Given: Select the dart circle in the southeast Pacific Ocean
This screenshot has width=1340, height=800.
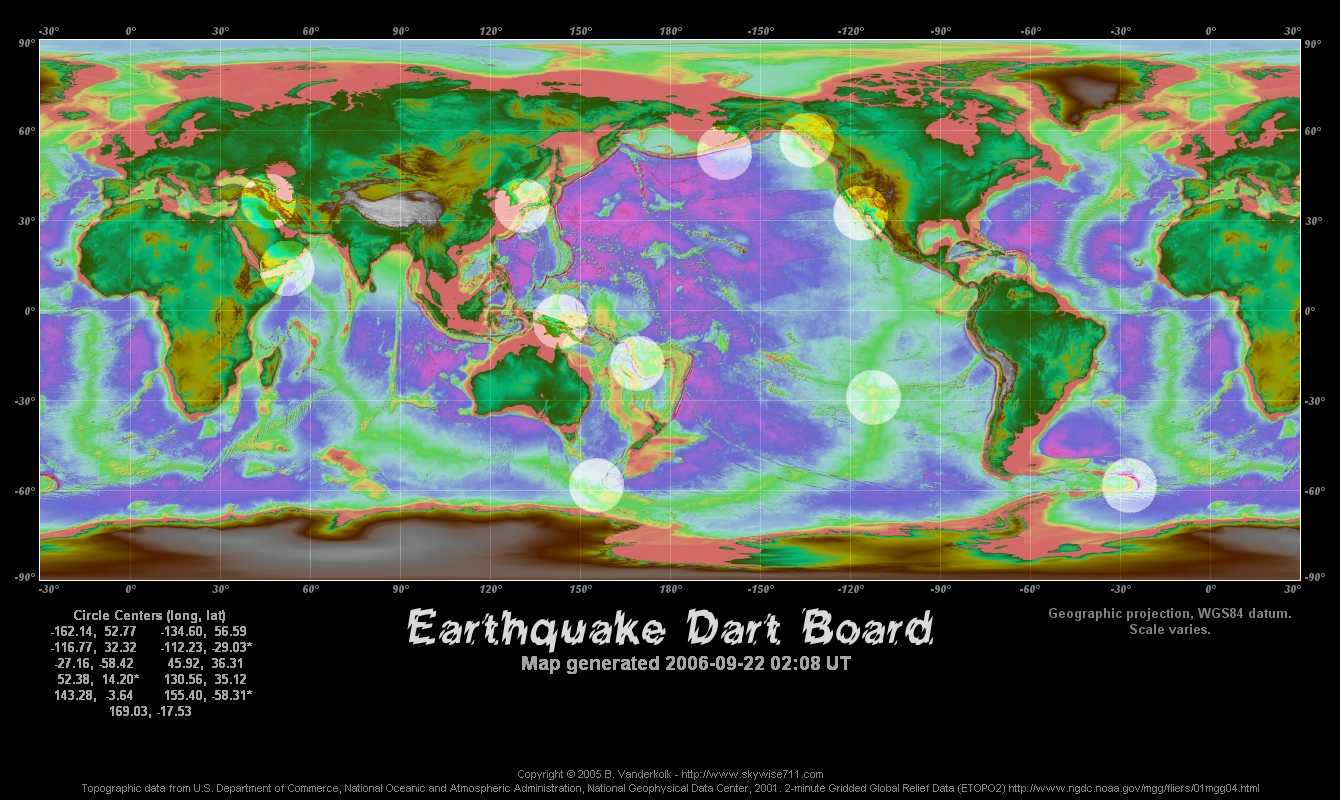Looking at the screenshot, I should 874,397.
